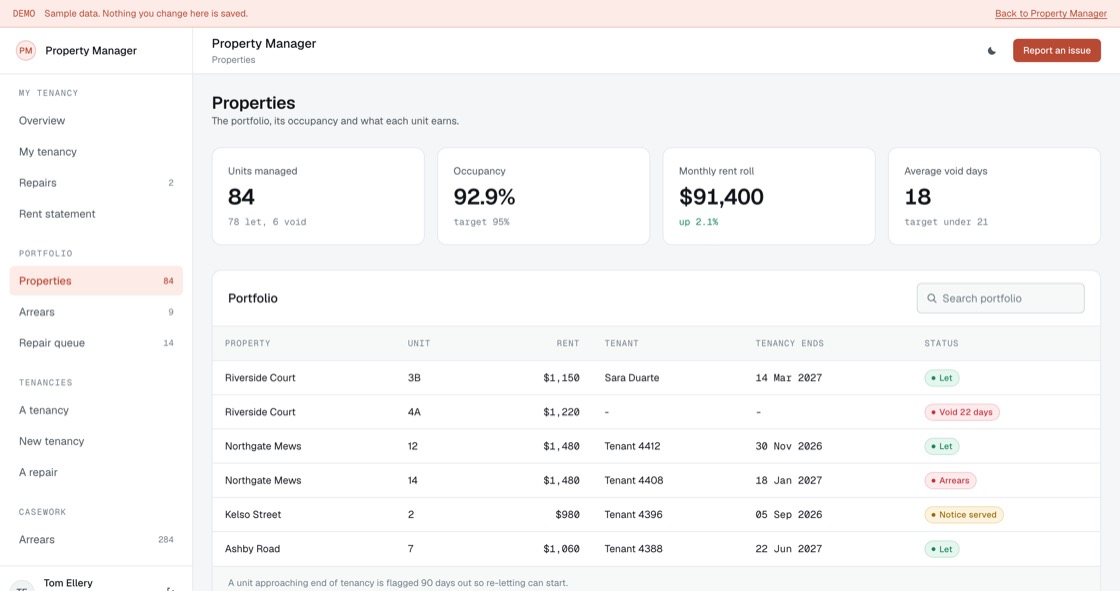Open the Repair queue page
1120x591 pixels.
point(96,343)
